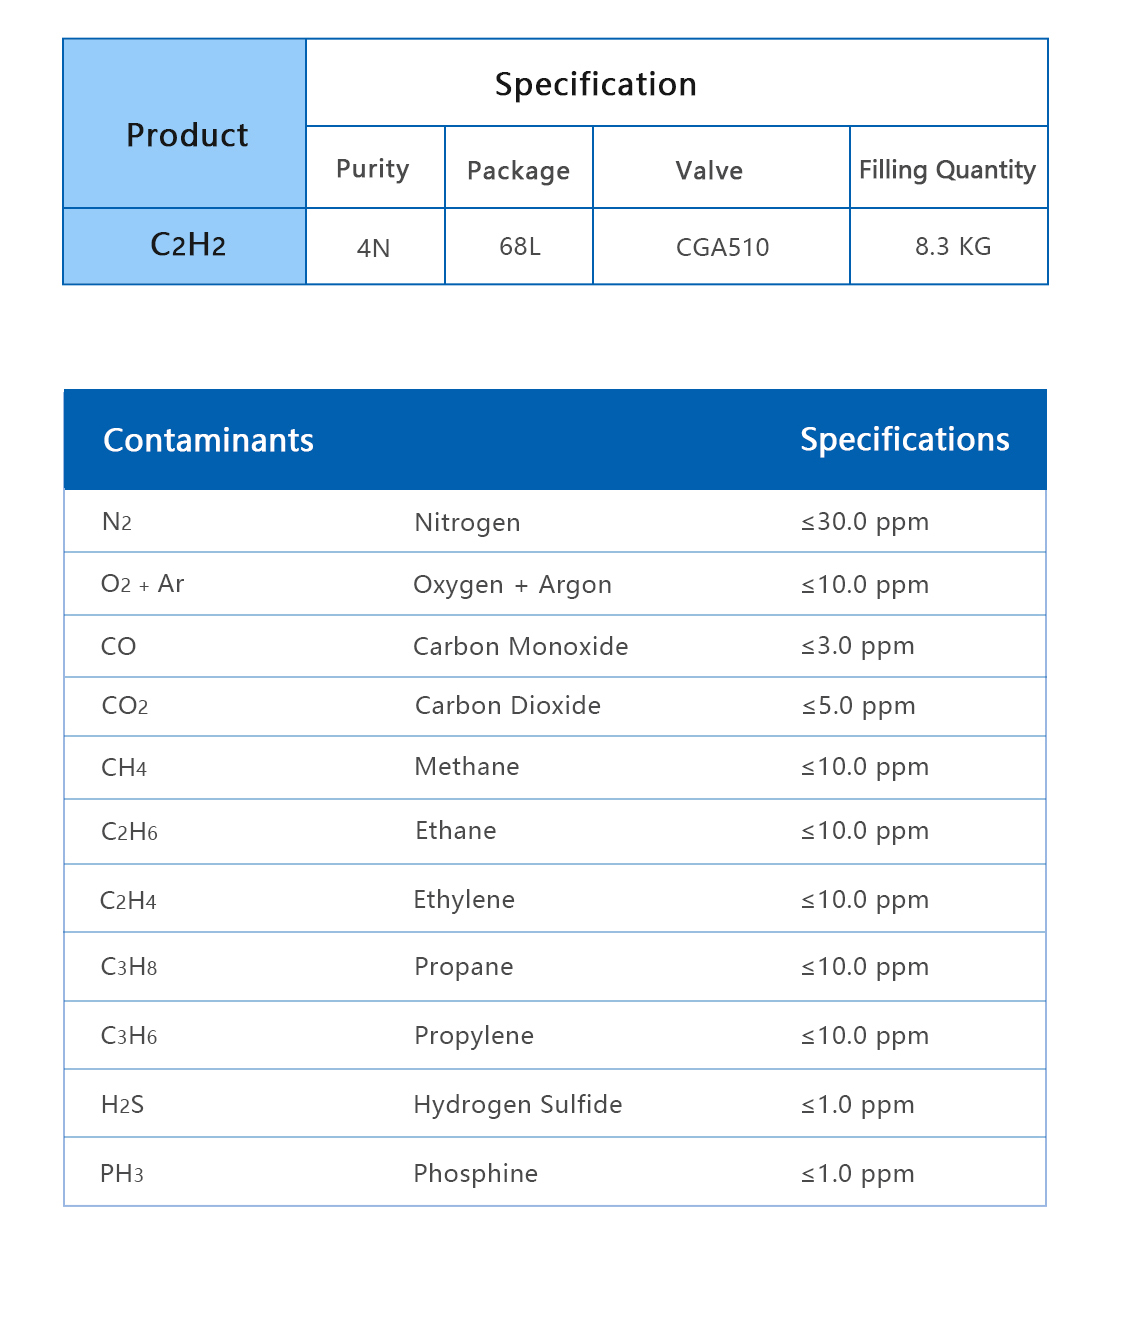Click the PH3 formula cell

click(x=122, y=1174)
